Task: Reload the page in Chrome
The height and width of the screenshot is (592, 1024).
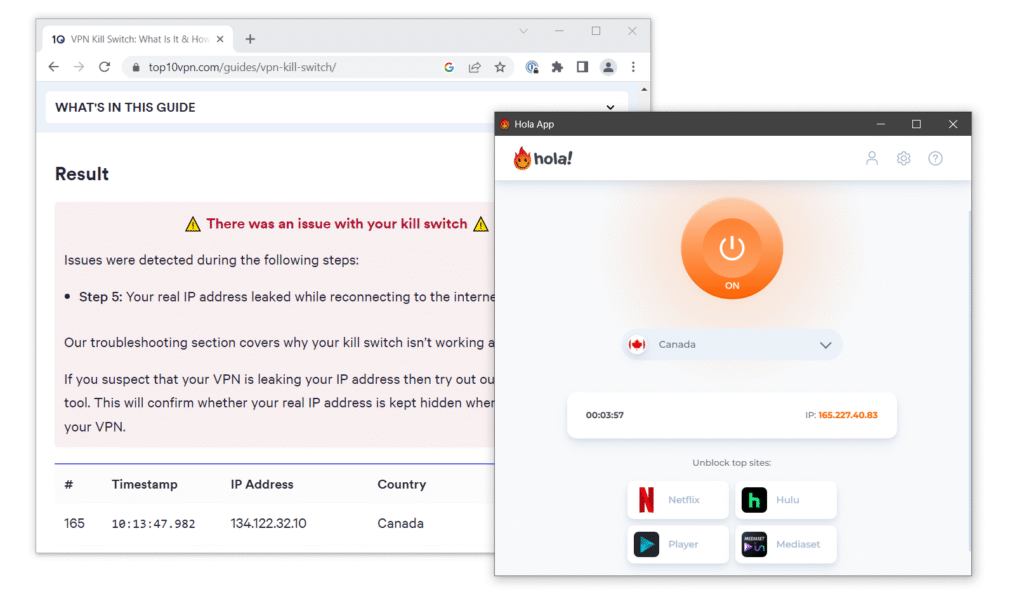Action: (104, 67)
